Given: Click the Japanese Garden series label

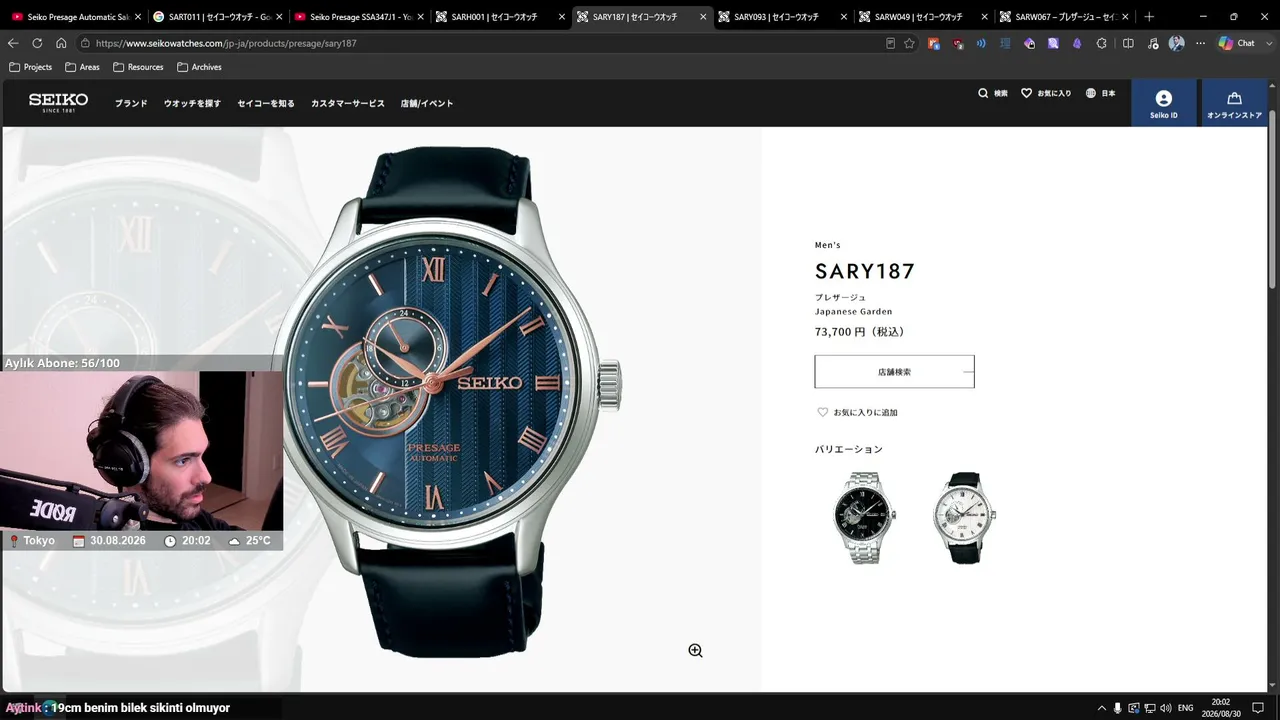Looking at the screenshot, I should point(853,311).
